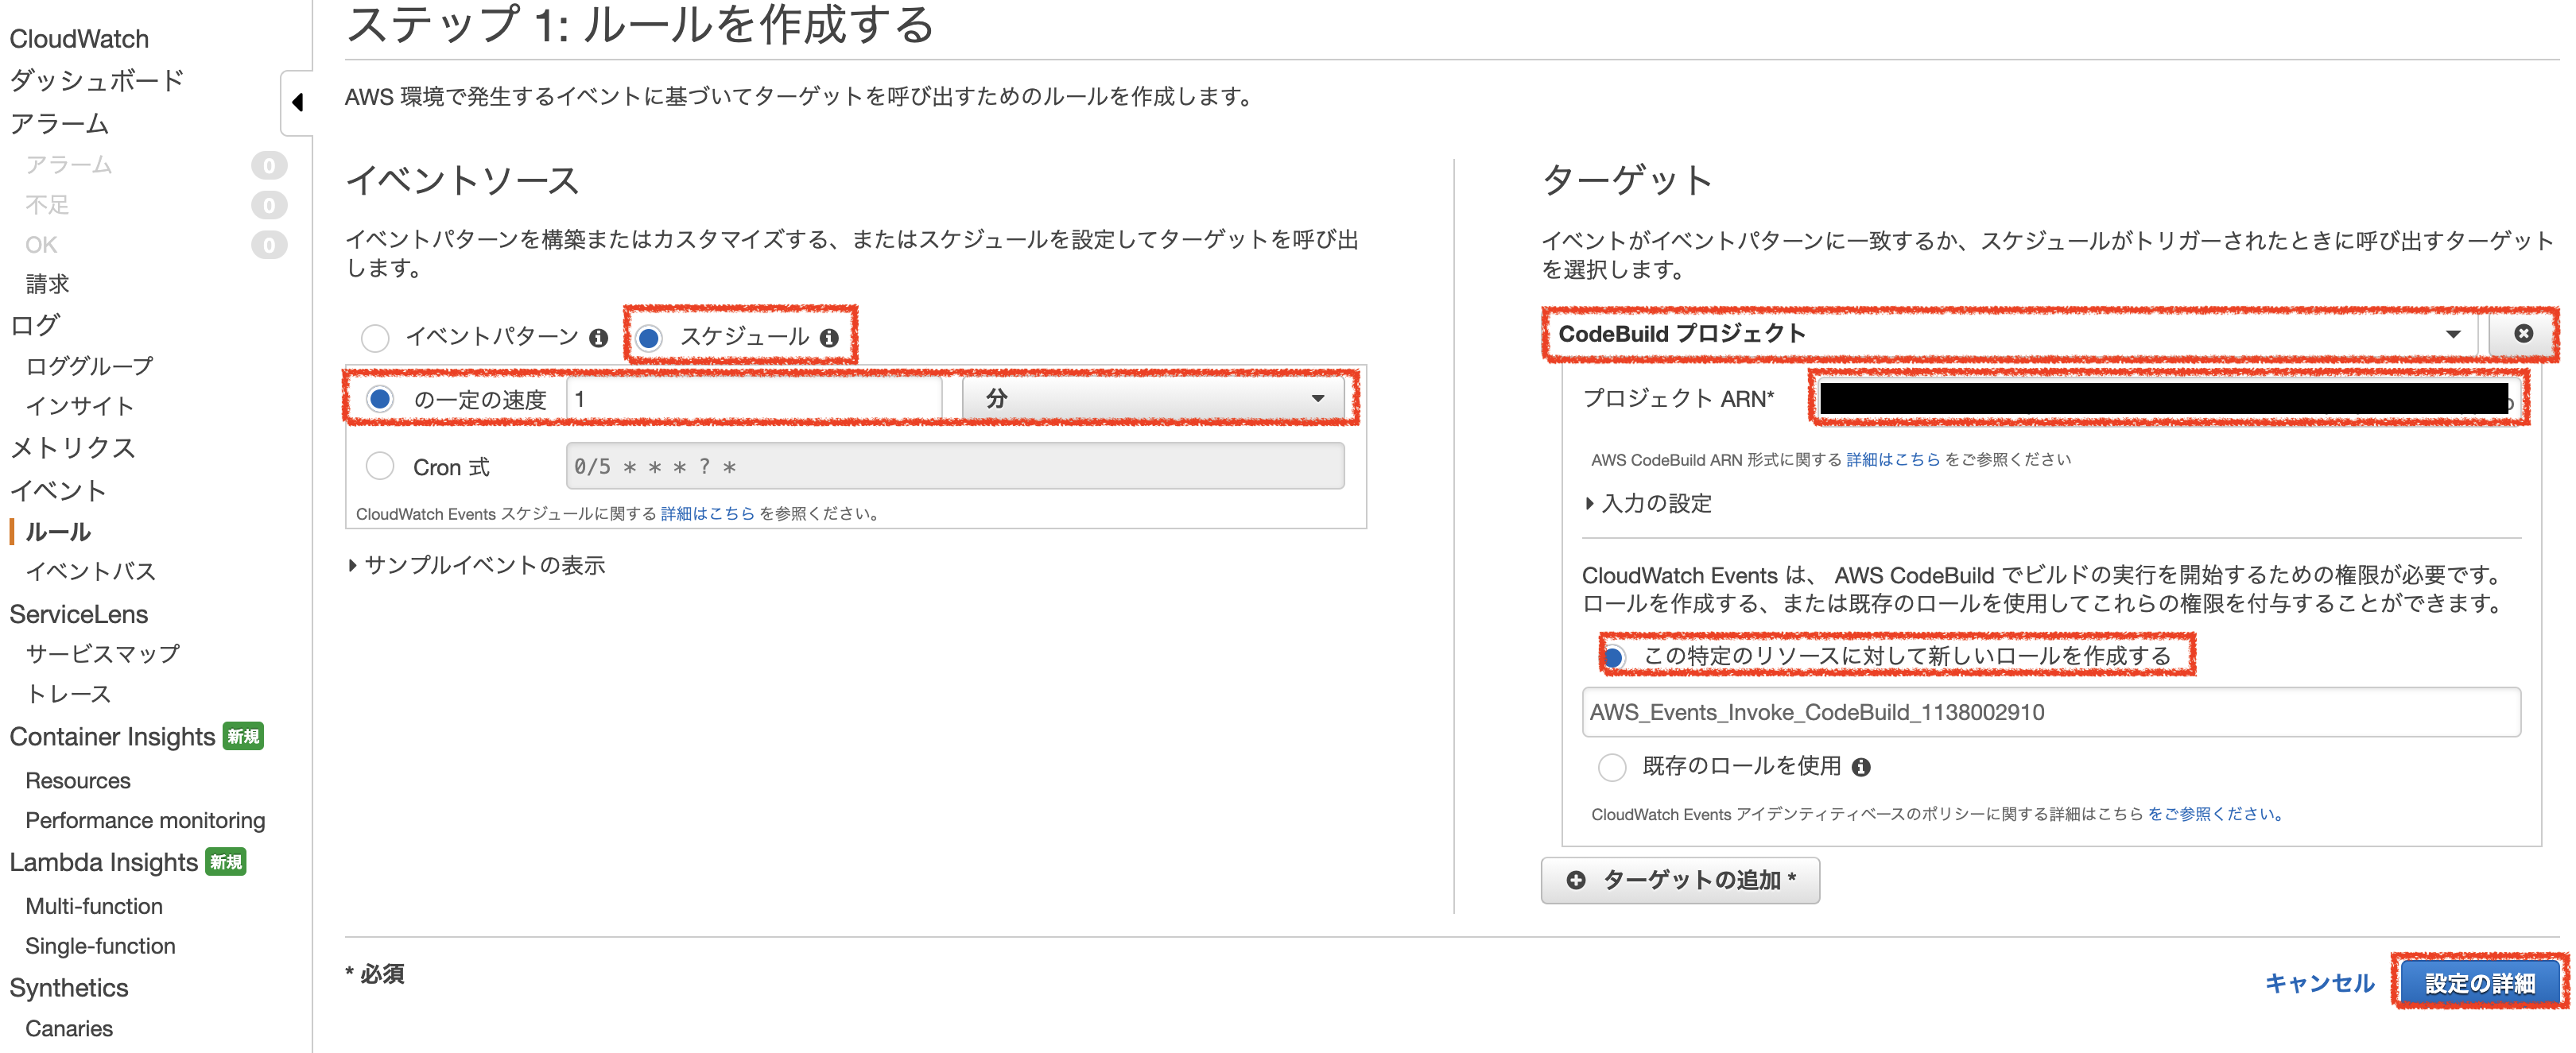Screen dimensions: 2576x1053
Task: Open Lambda Insights in the sidebar
Action: tap(103, 862)
